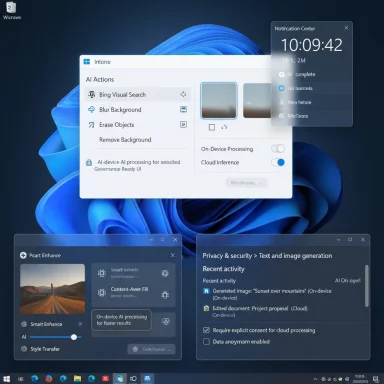Adjust the AI strength slider handle
Viewport: 384px width, 384px height.
tap(74, 337)
